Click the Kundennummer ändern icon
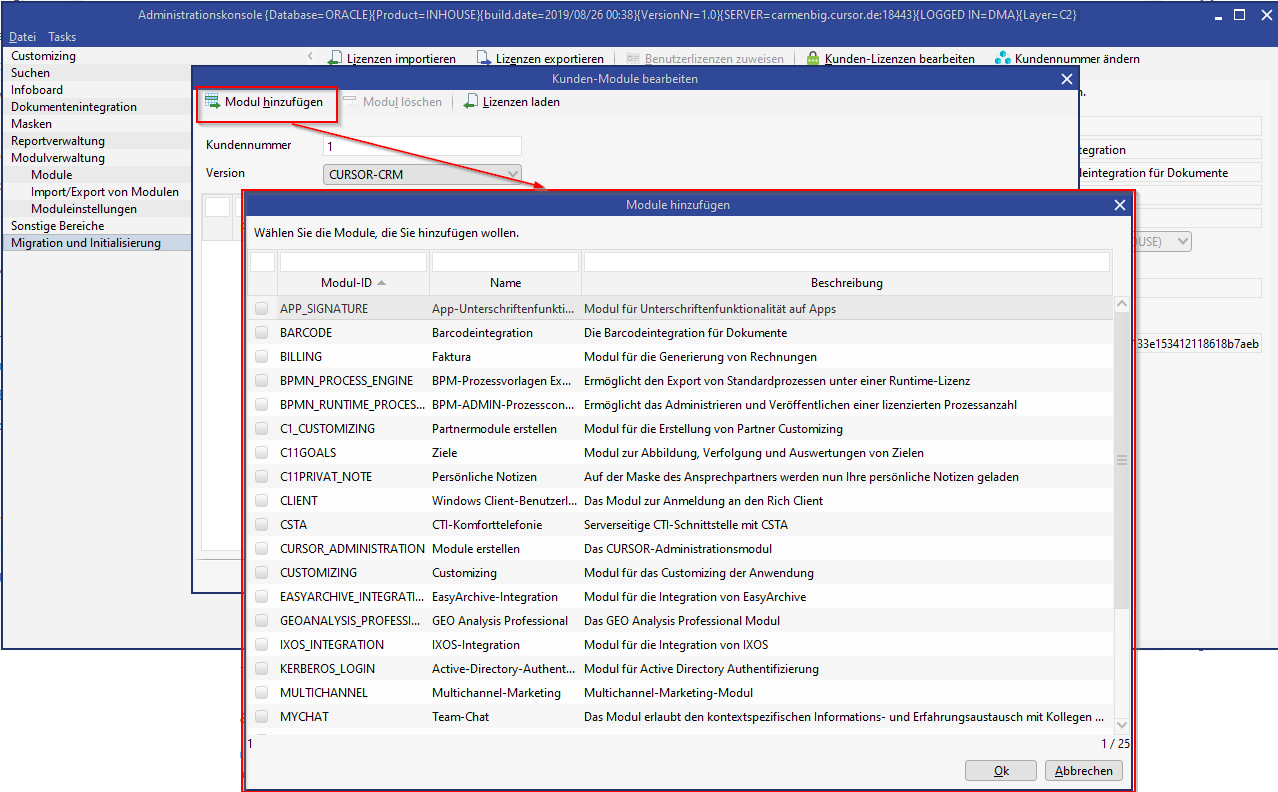This screenshot has height=792, width=1278. point(1002,59)
